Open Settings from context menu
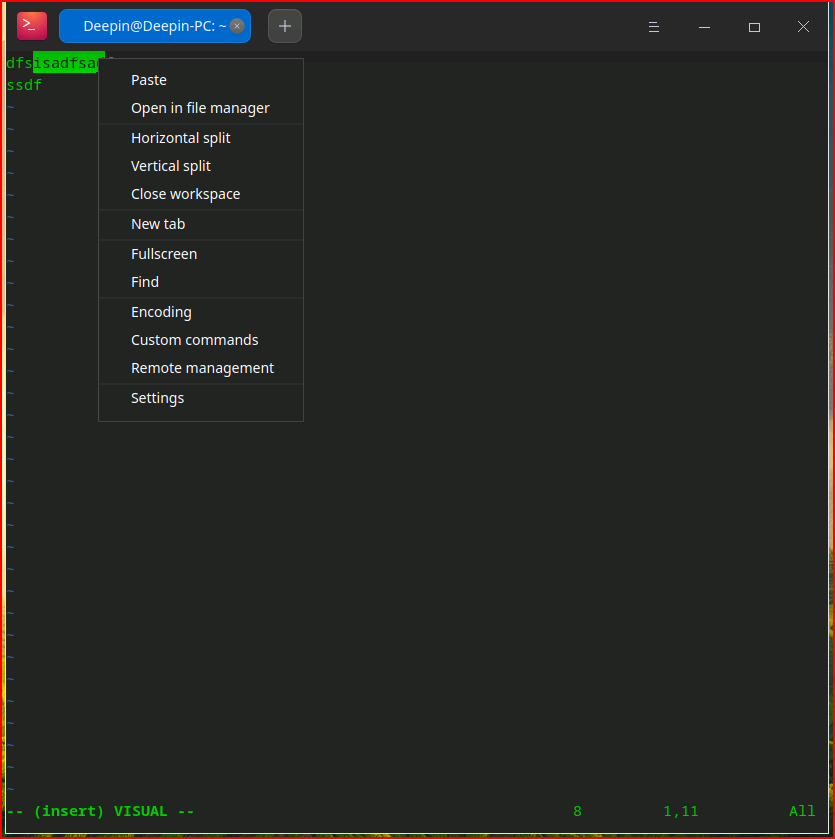 201,398
